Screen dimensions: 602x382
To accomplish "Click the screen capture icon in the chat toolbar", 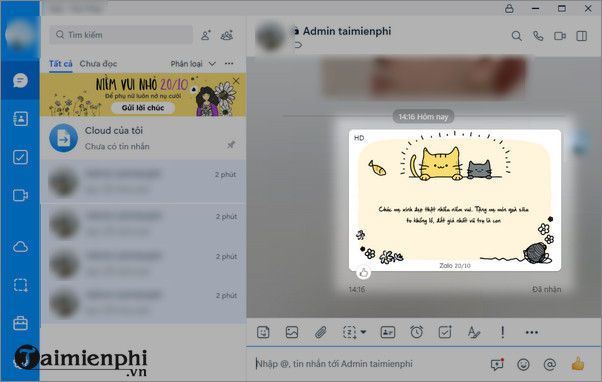I will [x=349, y=332].
